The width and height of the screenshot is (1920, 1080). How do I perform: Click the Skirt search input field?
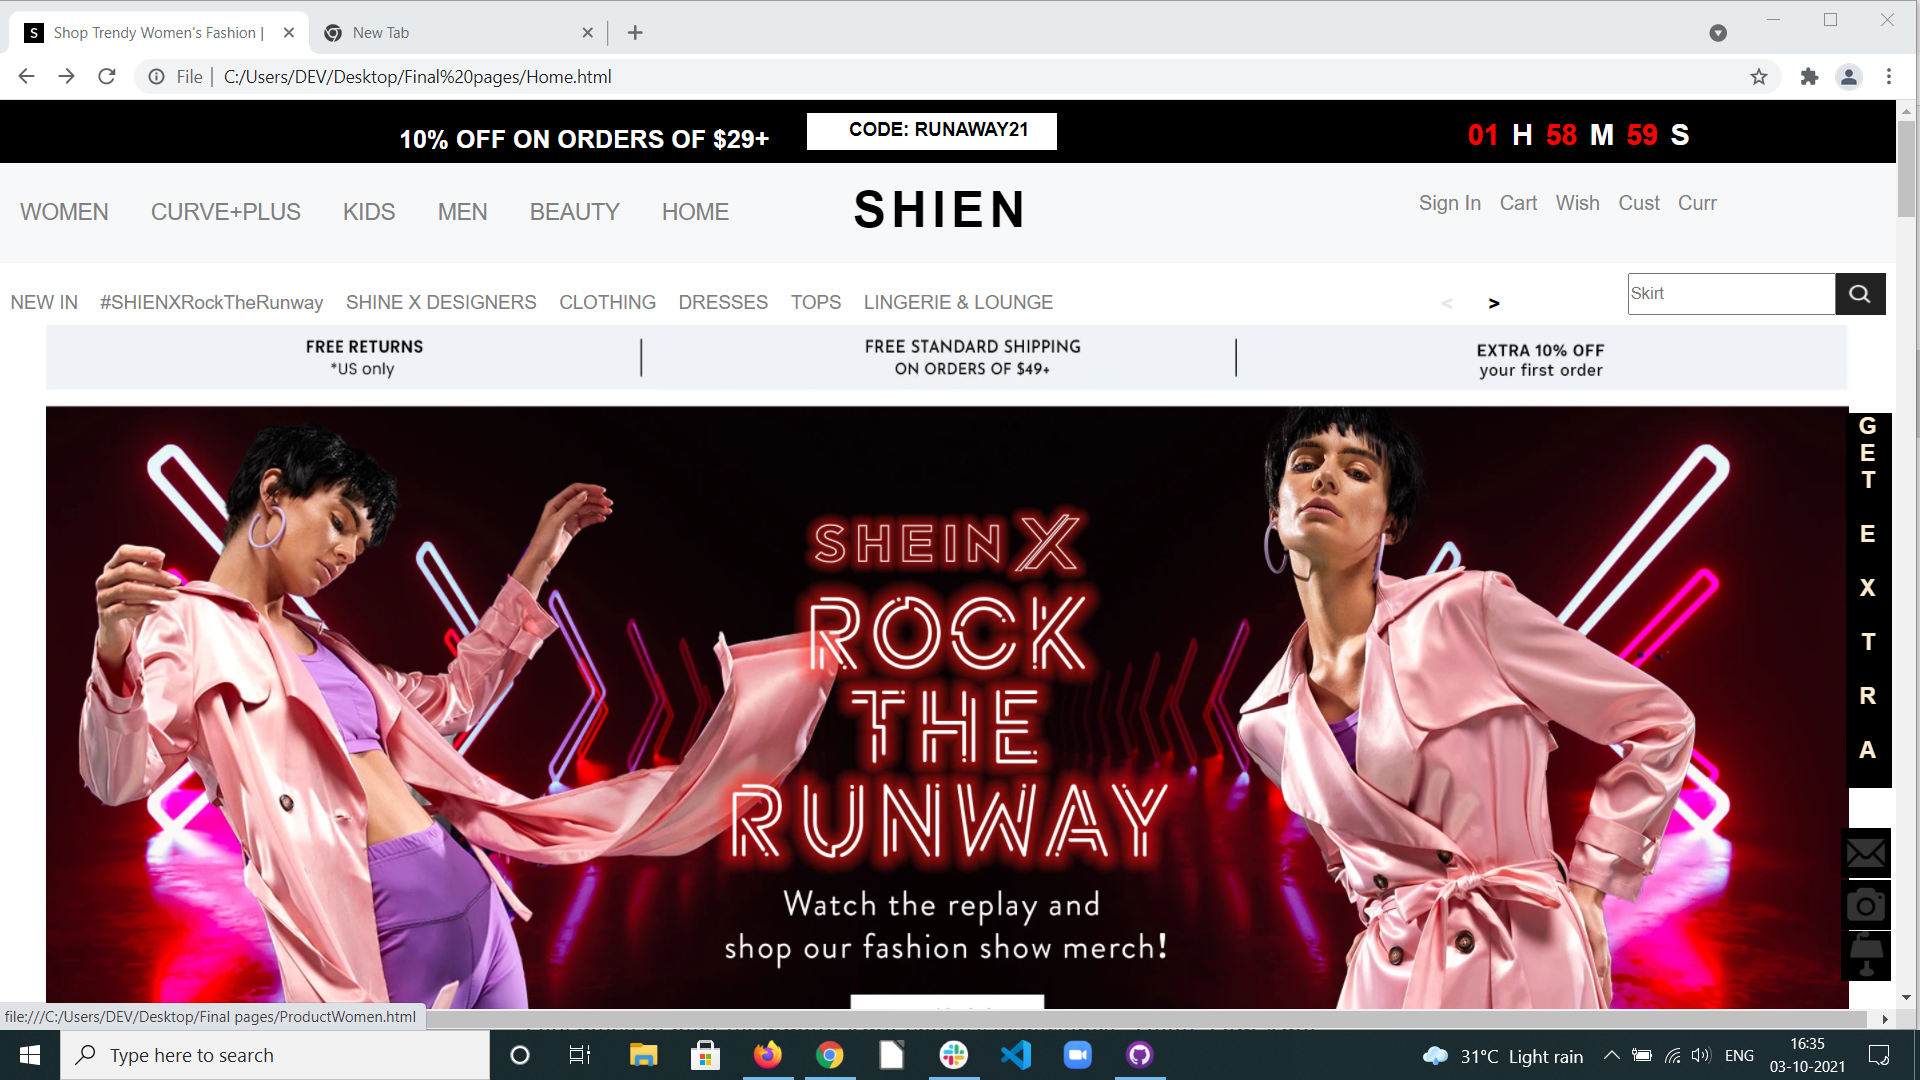click(1730, 294)
